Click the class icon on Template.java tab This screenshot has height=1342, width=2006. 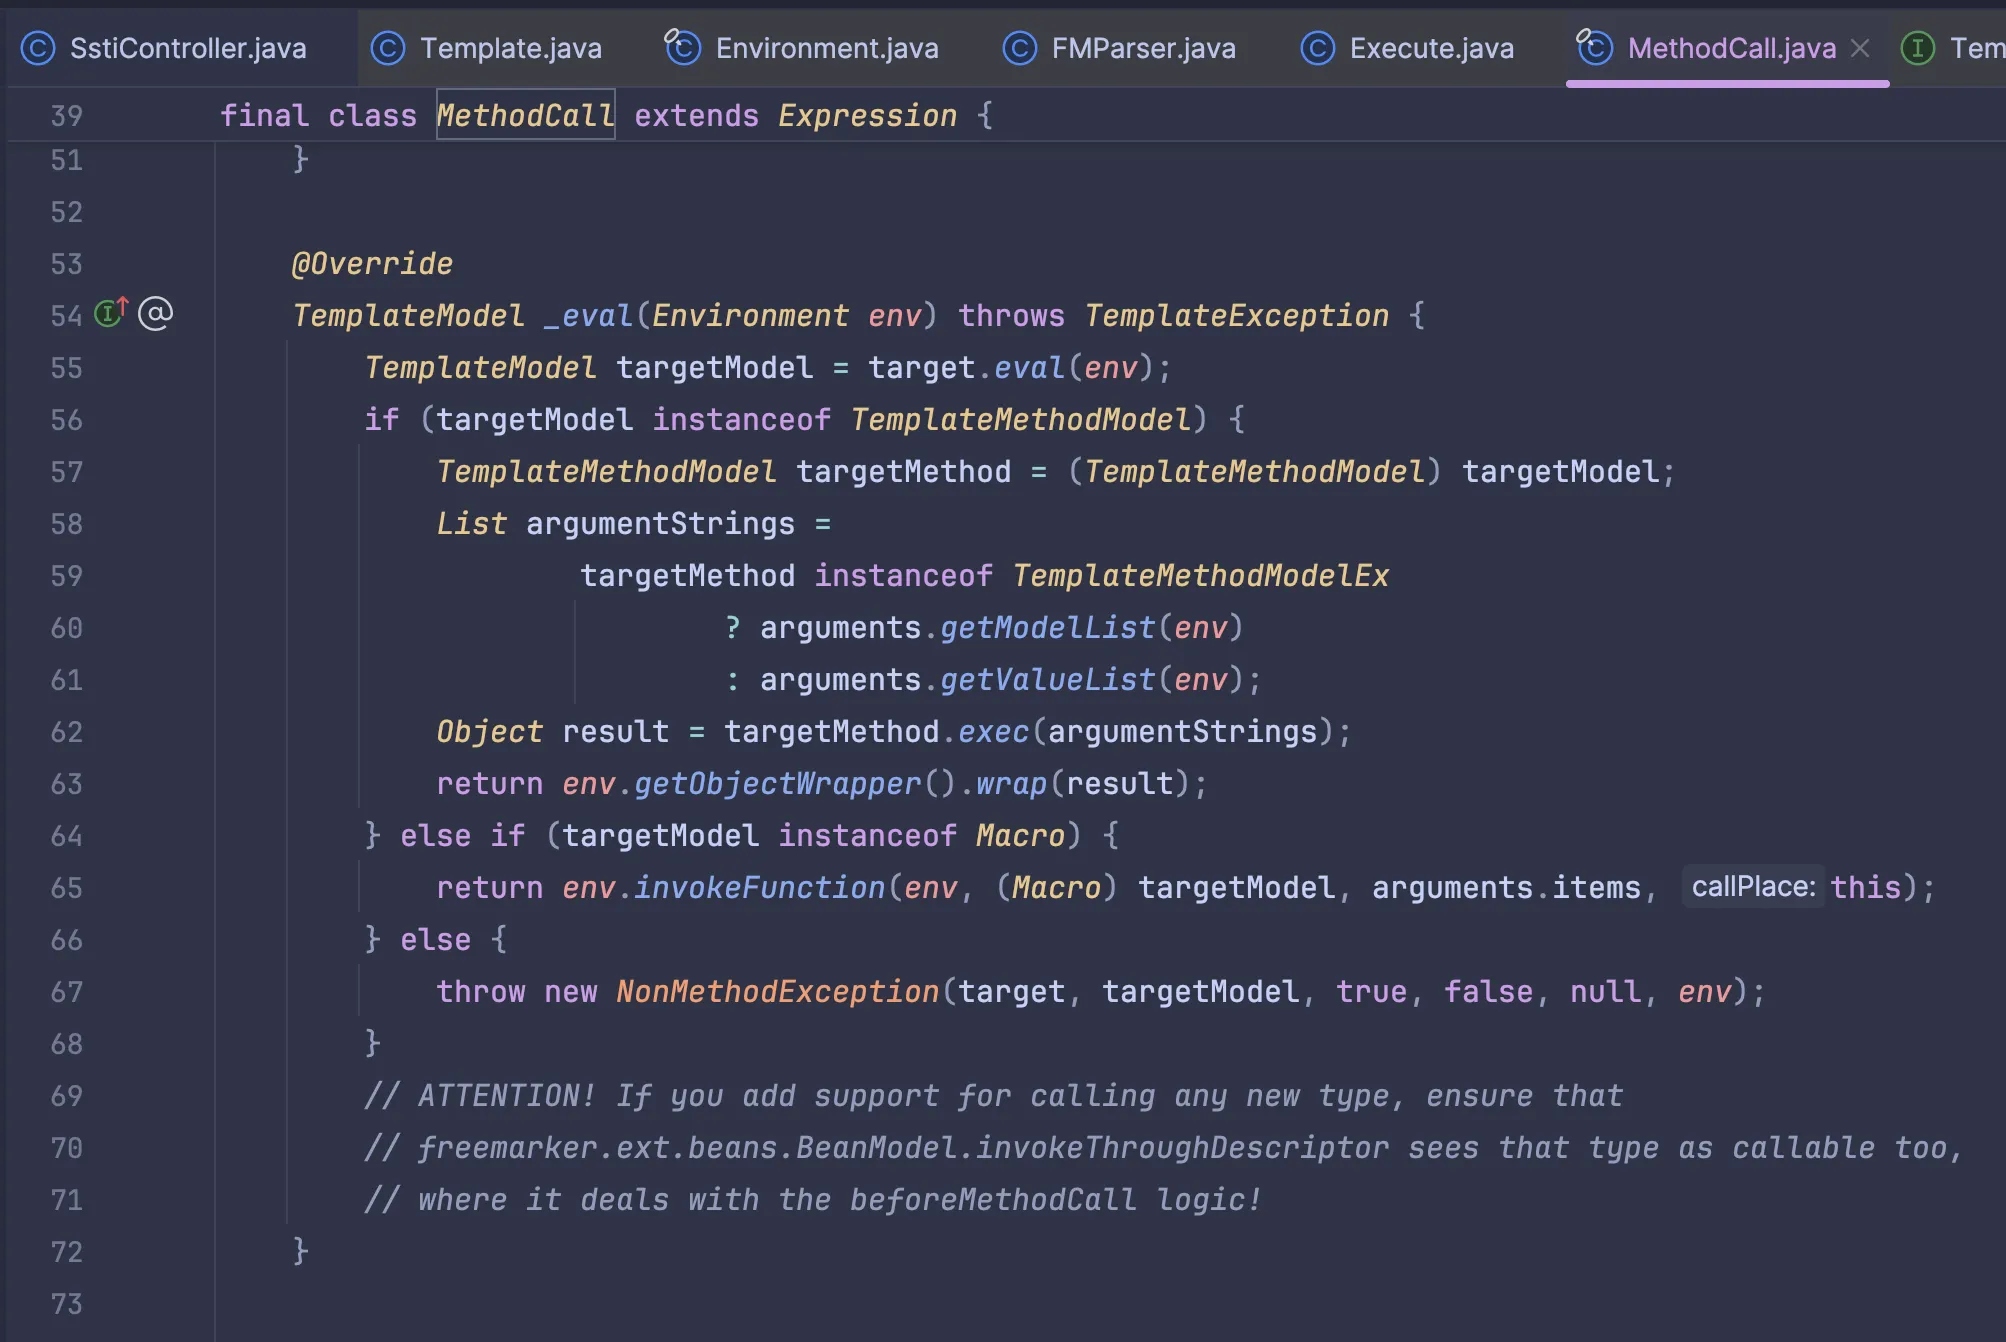388,48
